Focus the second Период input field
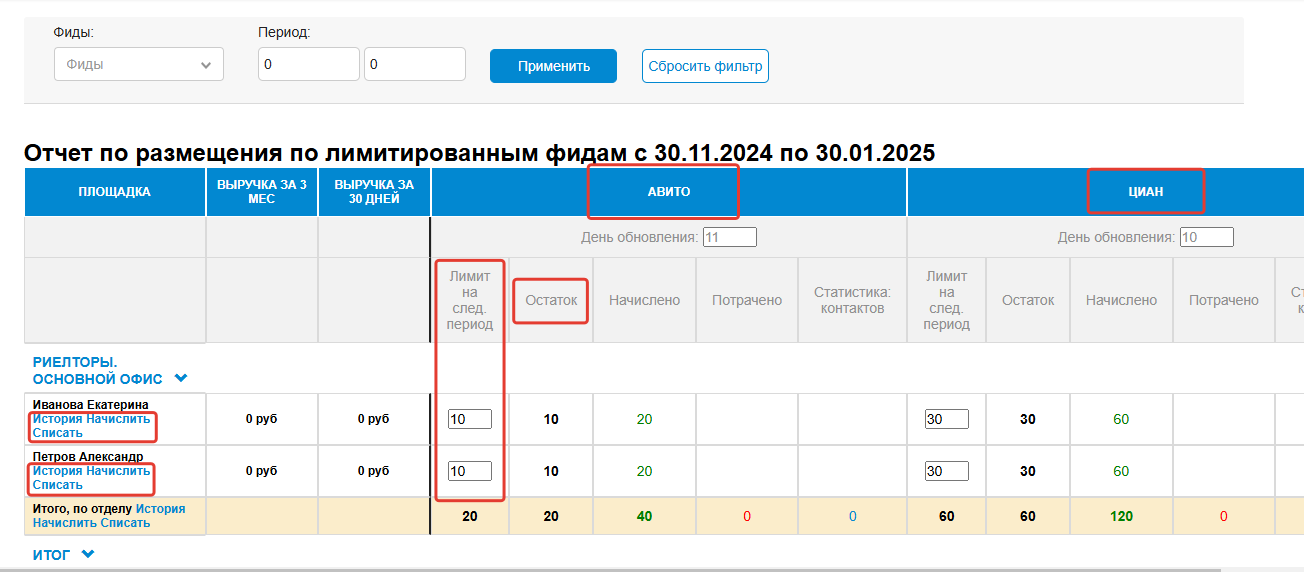Image resolution: width=1304 pixels, height=572 pixels. [414, 65]
